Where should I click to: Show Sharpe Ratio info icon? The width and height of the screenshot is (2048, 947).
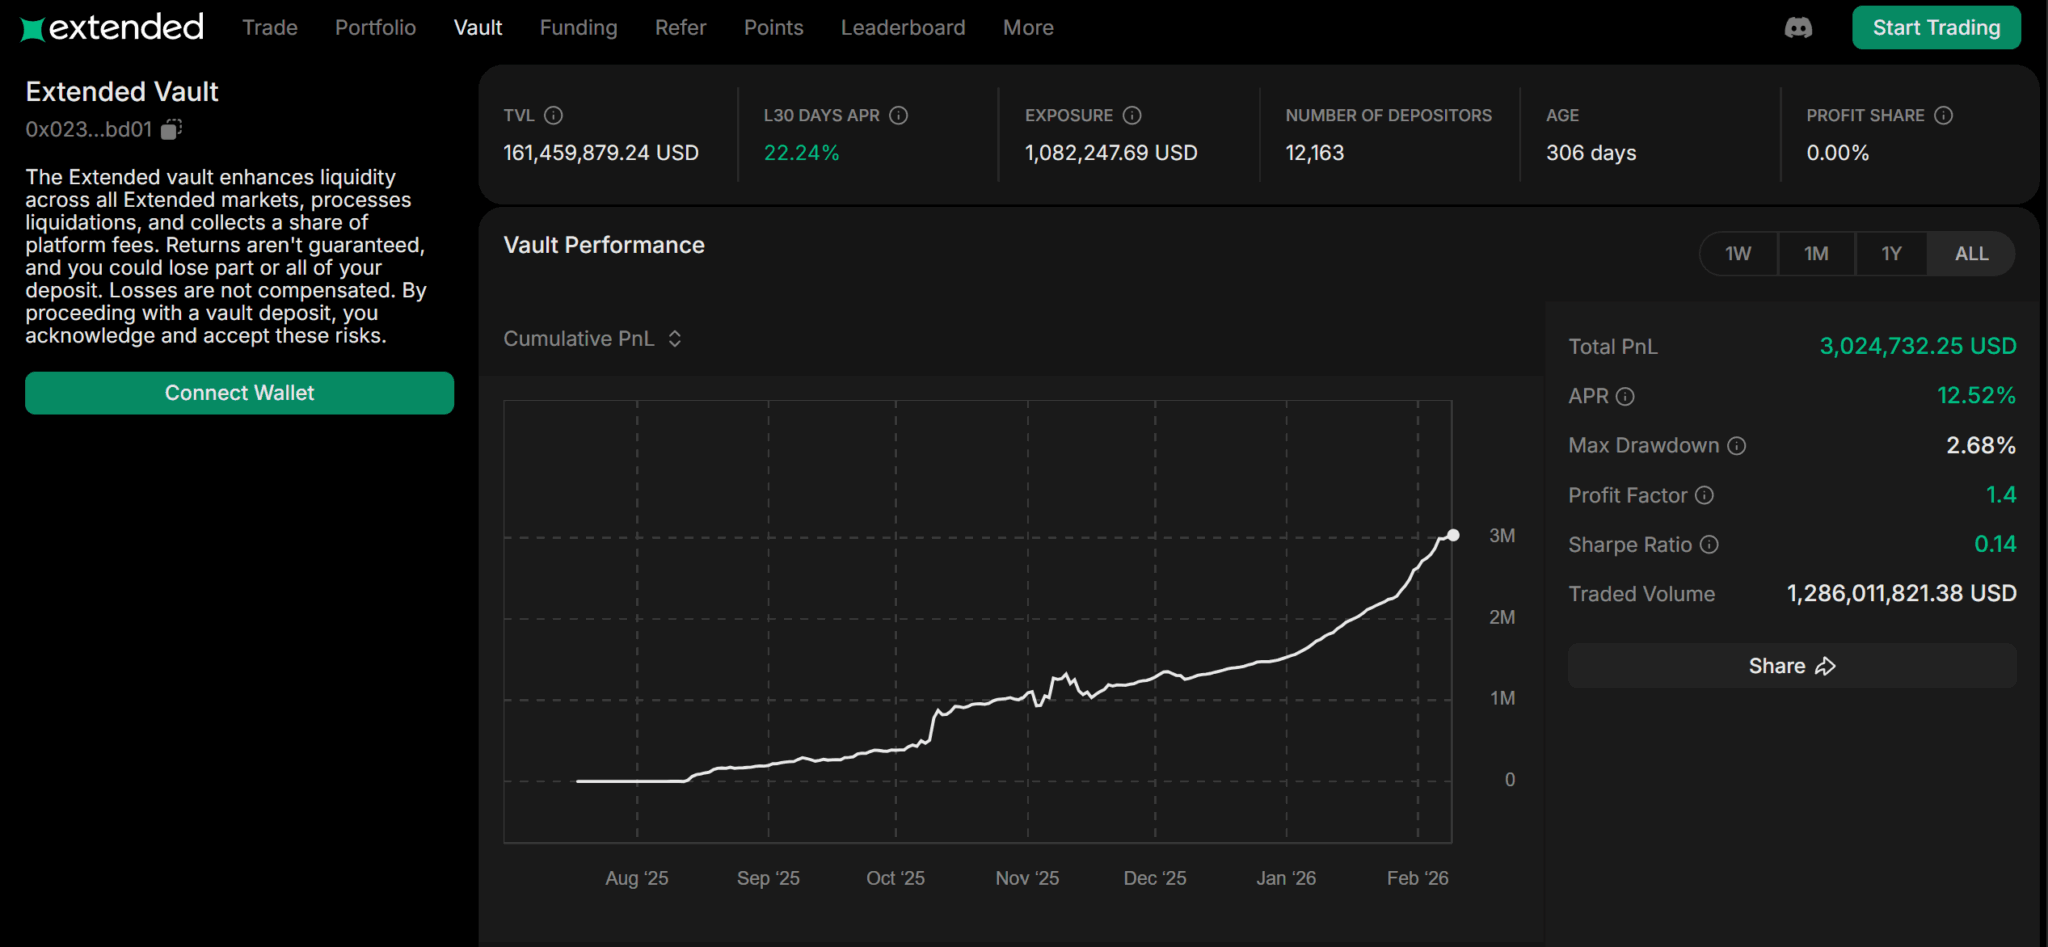[x=1709, y=544]
